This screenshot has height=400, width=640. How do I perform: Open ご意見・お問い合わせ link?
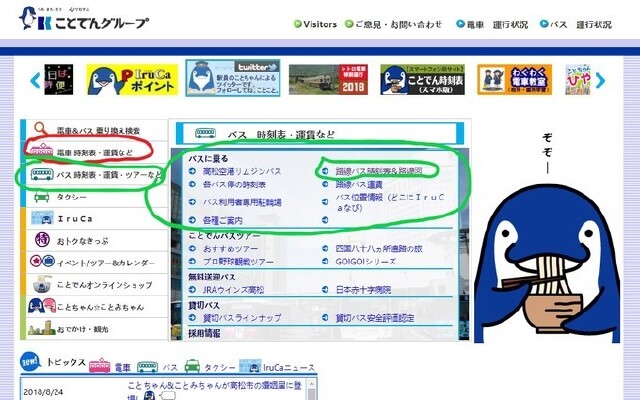(x=393, y=24)
